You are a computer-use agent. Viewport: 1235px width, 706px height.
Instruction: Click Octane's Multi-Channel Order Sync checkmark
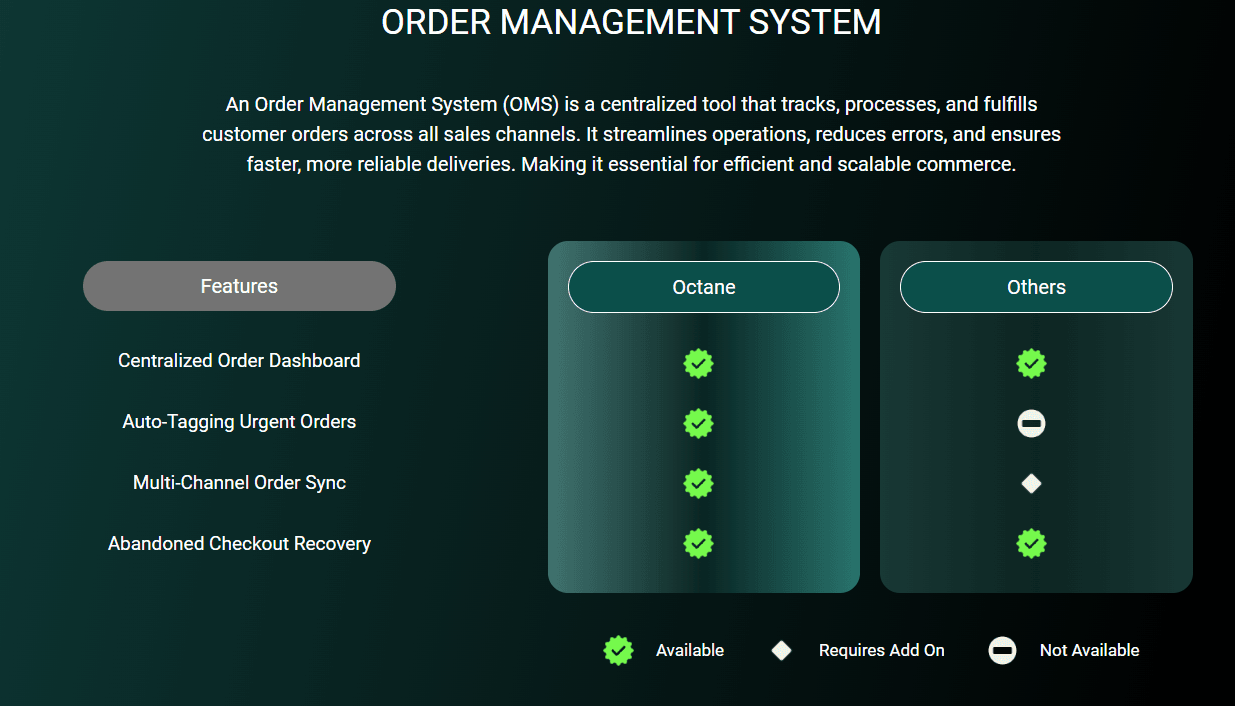pyautogui.click(x=698, y=484)
